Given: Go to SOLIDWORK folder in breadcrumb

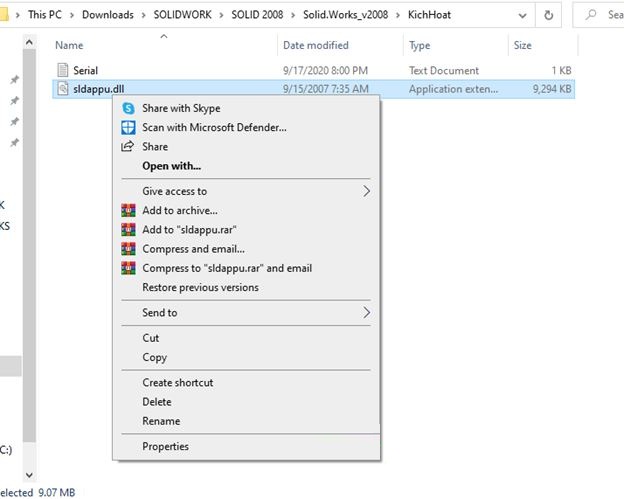Looking at the screenshot, I should point(182,15).
